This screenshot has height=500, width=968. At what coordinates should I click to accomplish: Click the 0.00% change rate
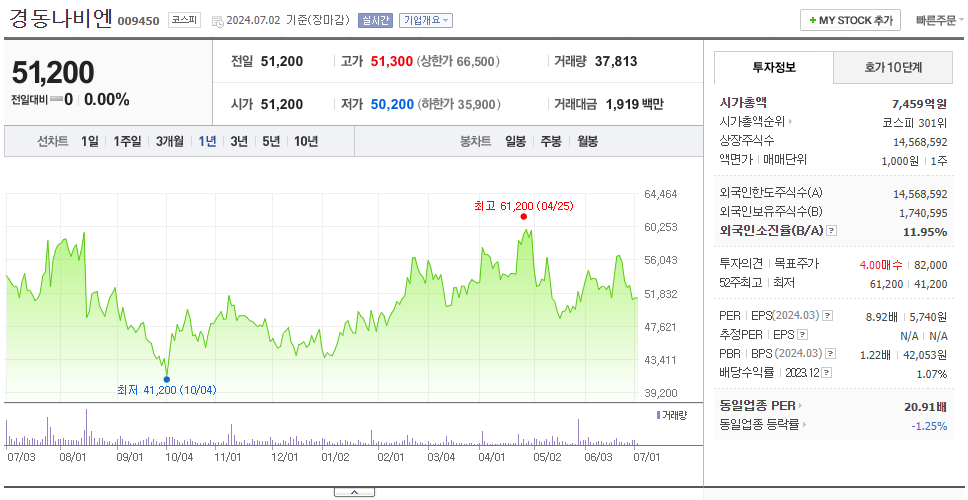coord(107,99)
